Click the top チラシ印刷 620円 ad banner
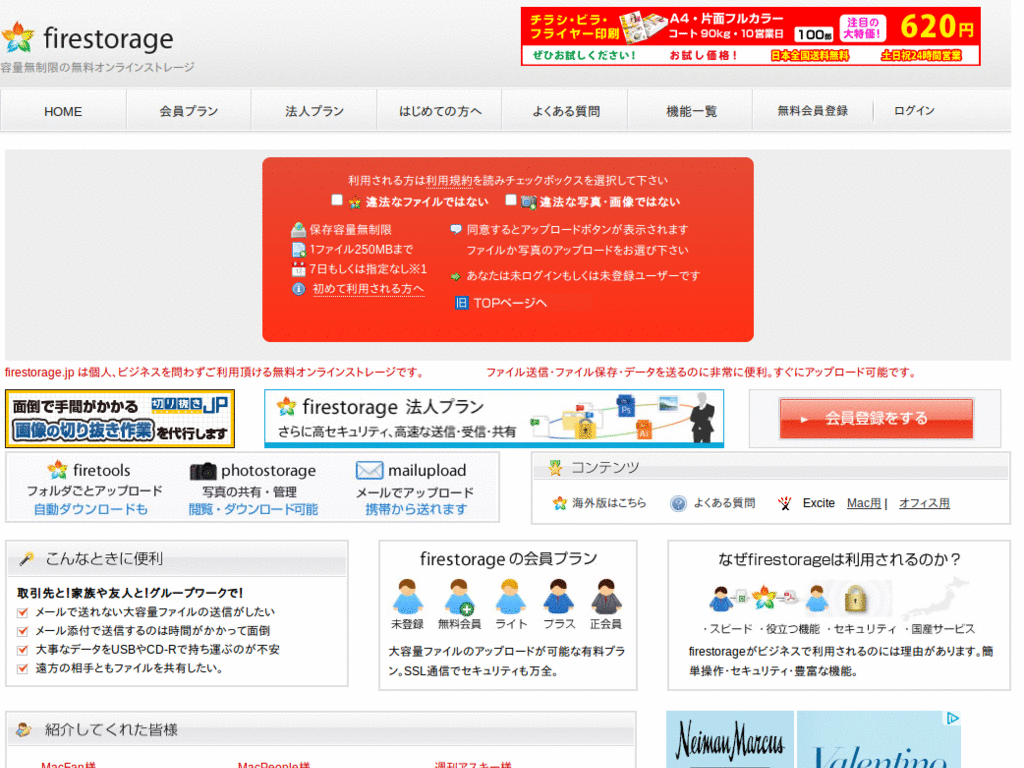 click(750, 37)
